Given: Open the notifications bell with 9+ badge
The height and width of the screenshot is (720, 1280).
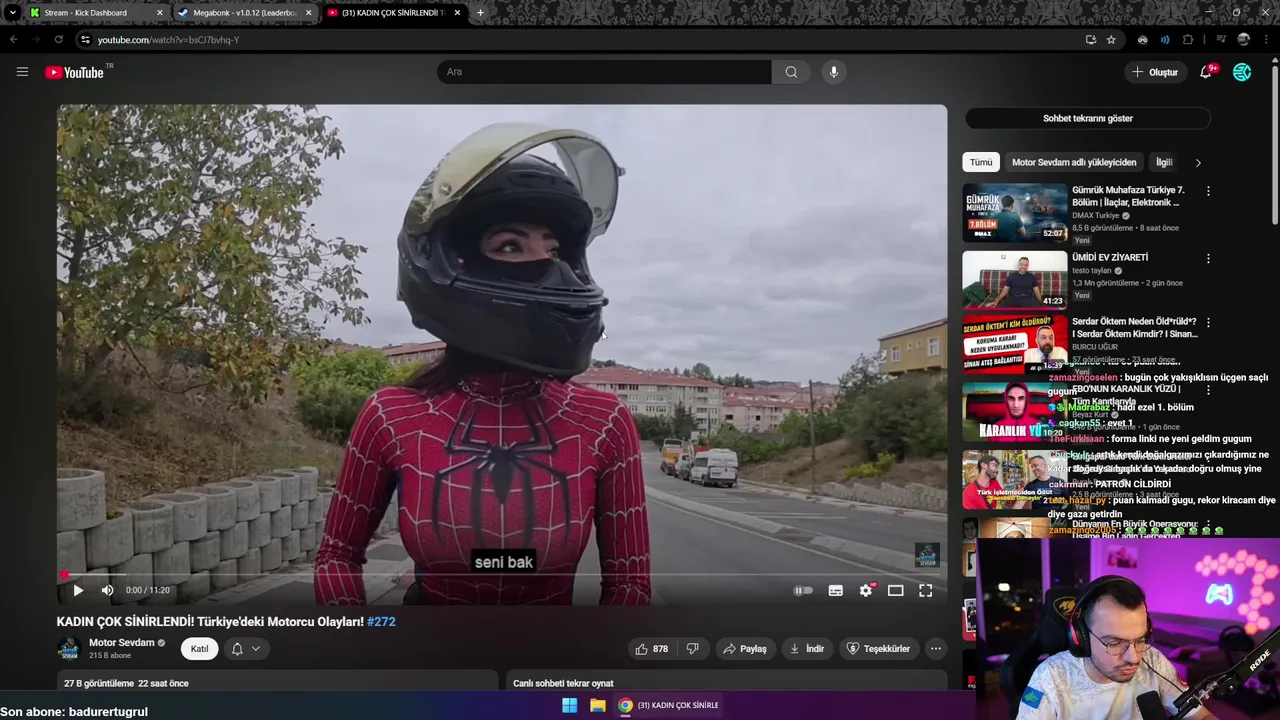Looking at the screenshot, I should [1206, 72].
